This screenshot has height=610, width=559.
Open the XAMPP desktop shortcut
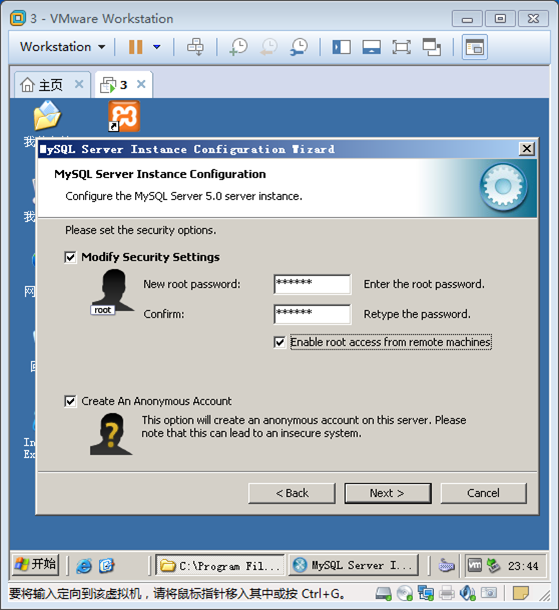point(124,116)
